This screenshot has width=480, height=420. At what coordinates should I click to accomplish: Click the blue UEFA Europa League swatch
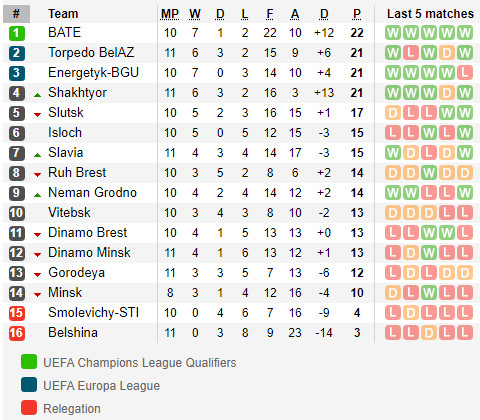click(29, 385)
